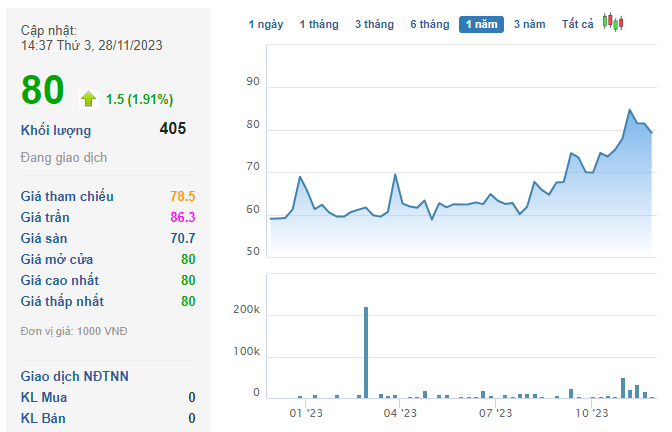The image size is (672, 432).
Task: Click the "Đang giao dịch" status text
Action: pyautogui.click(x=64, y=158)
